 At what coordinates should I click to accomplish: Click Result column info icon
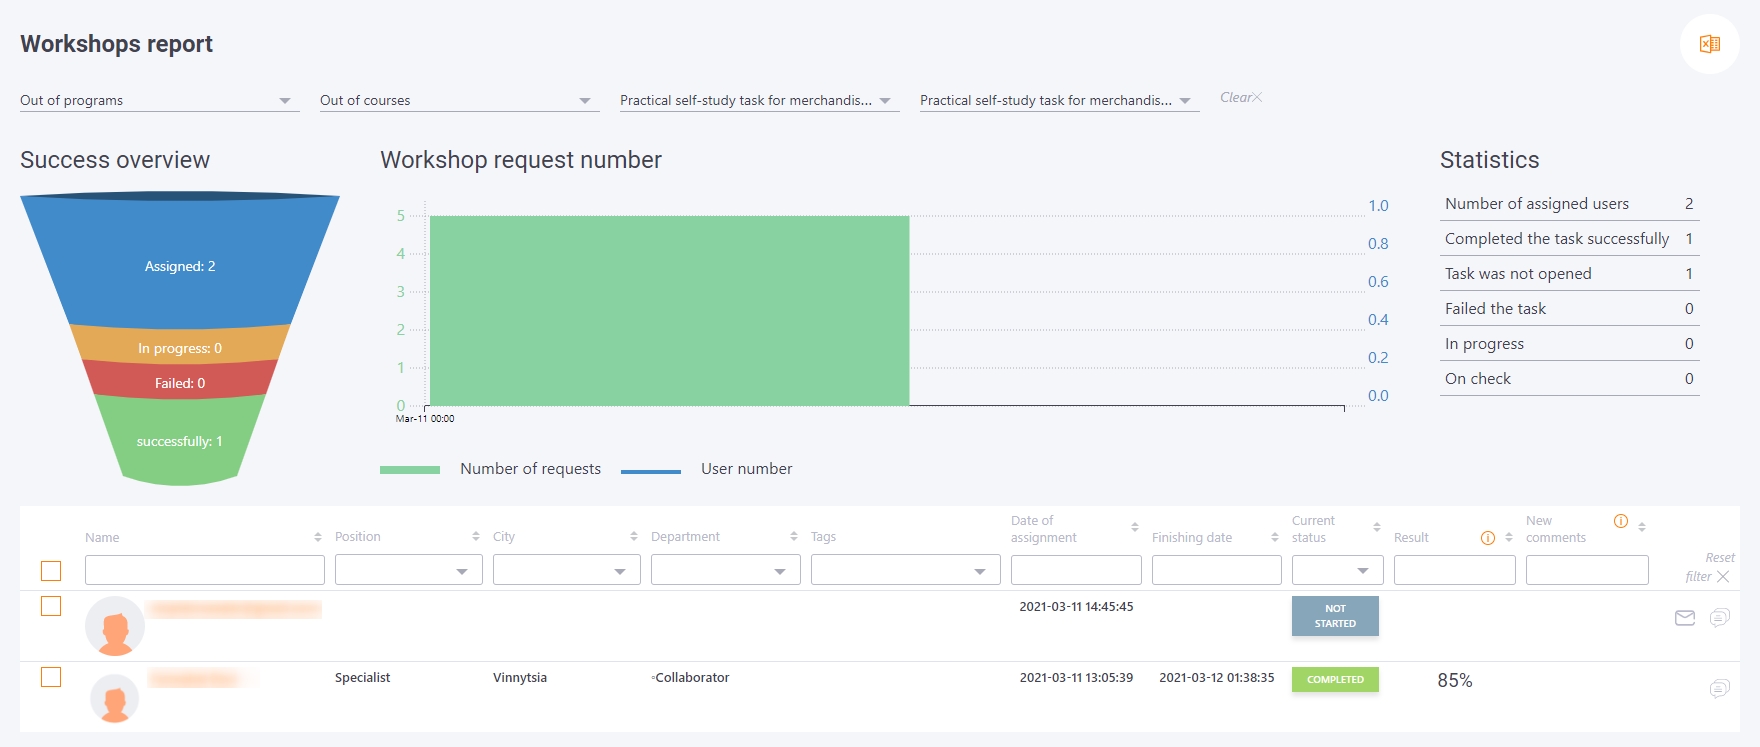point(1488,538)
